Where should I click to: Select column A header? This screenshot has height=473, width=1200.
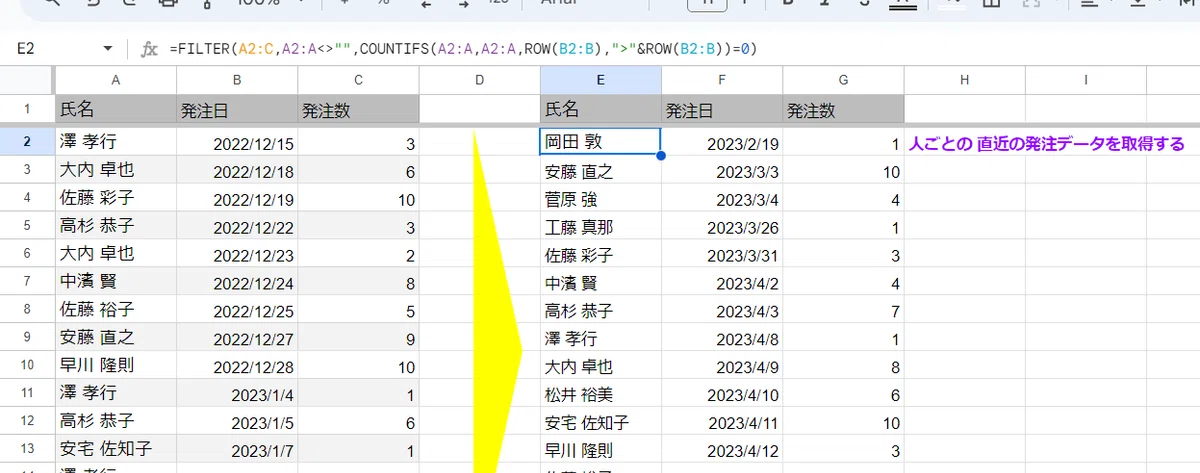click(x=116, y=79)
